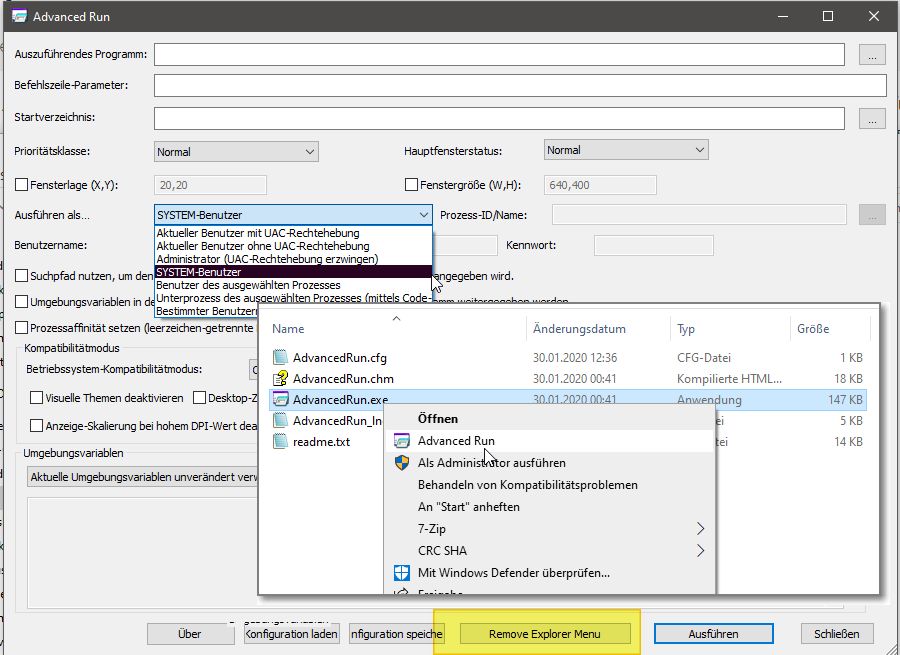Click the Windows Defender shield icon
This screenshot has width=900, height=655.
[x=402, y=573]
